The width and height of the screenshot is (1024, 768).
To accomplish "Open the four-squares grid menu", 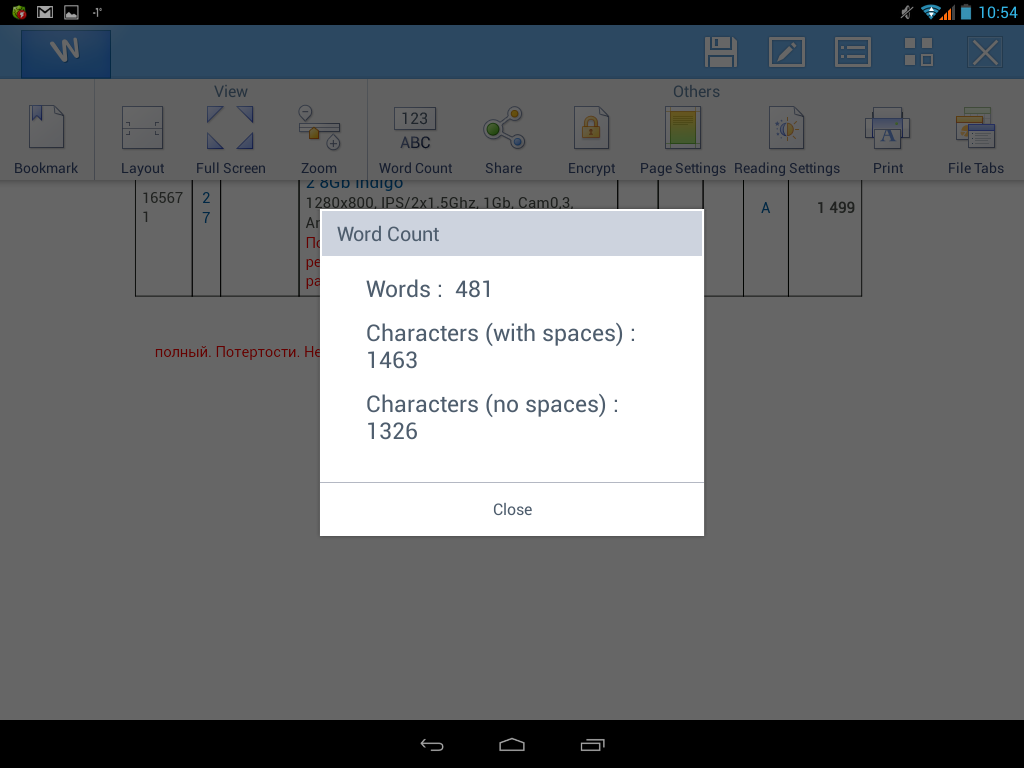I will click(x=918, y=52).
